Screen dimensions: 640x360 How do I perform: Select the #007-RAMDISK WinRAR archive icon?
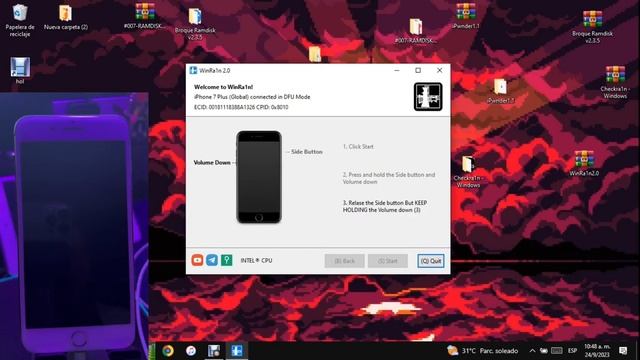point(145,16)
